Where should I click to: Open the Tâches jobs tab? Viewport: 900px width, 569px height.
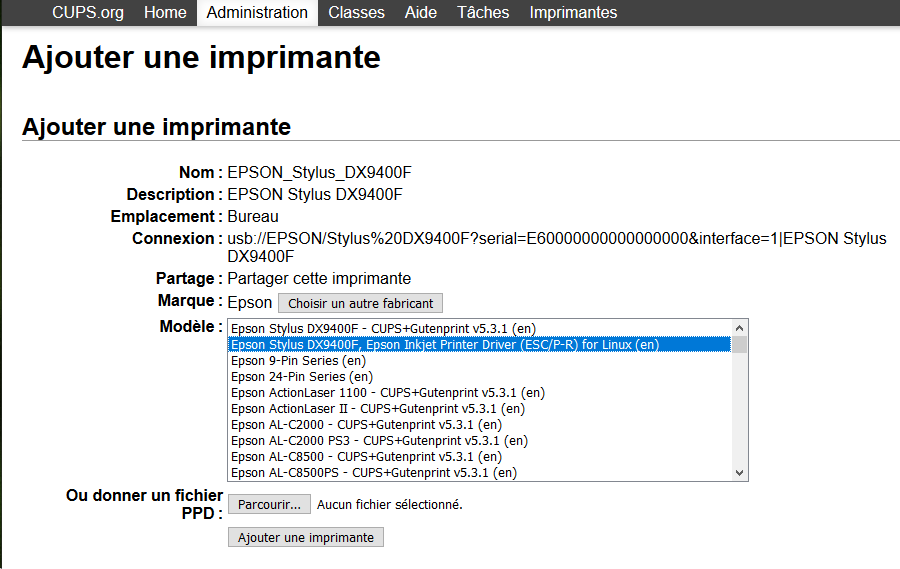click(483, 13)
